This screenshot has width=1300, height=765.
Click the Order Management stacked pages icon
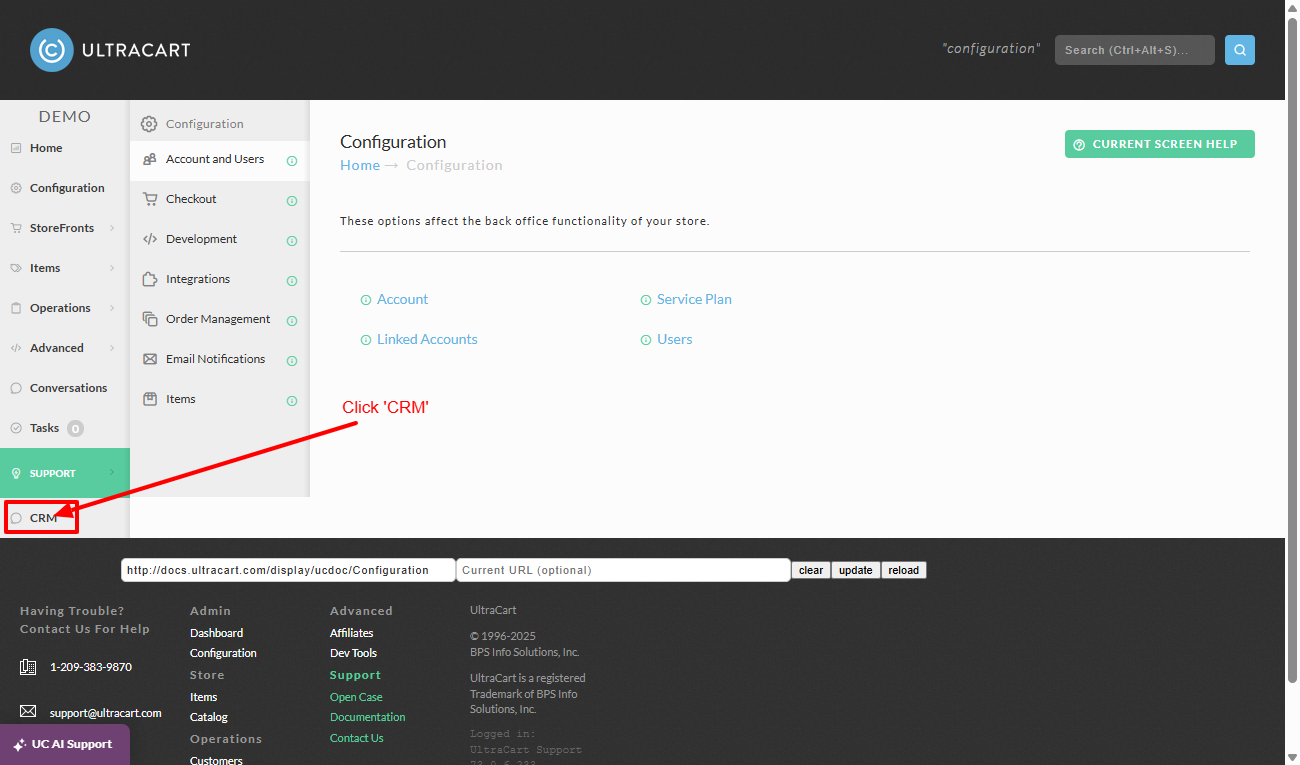150,319
